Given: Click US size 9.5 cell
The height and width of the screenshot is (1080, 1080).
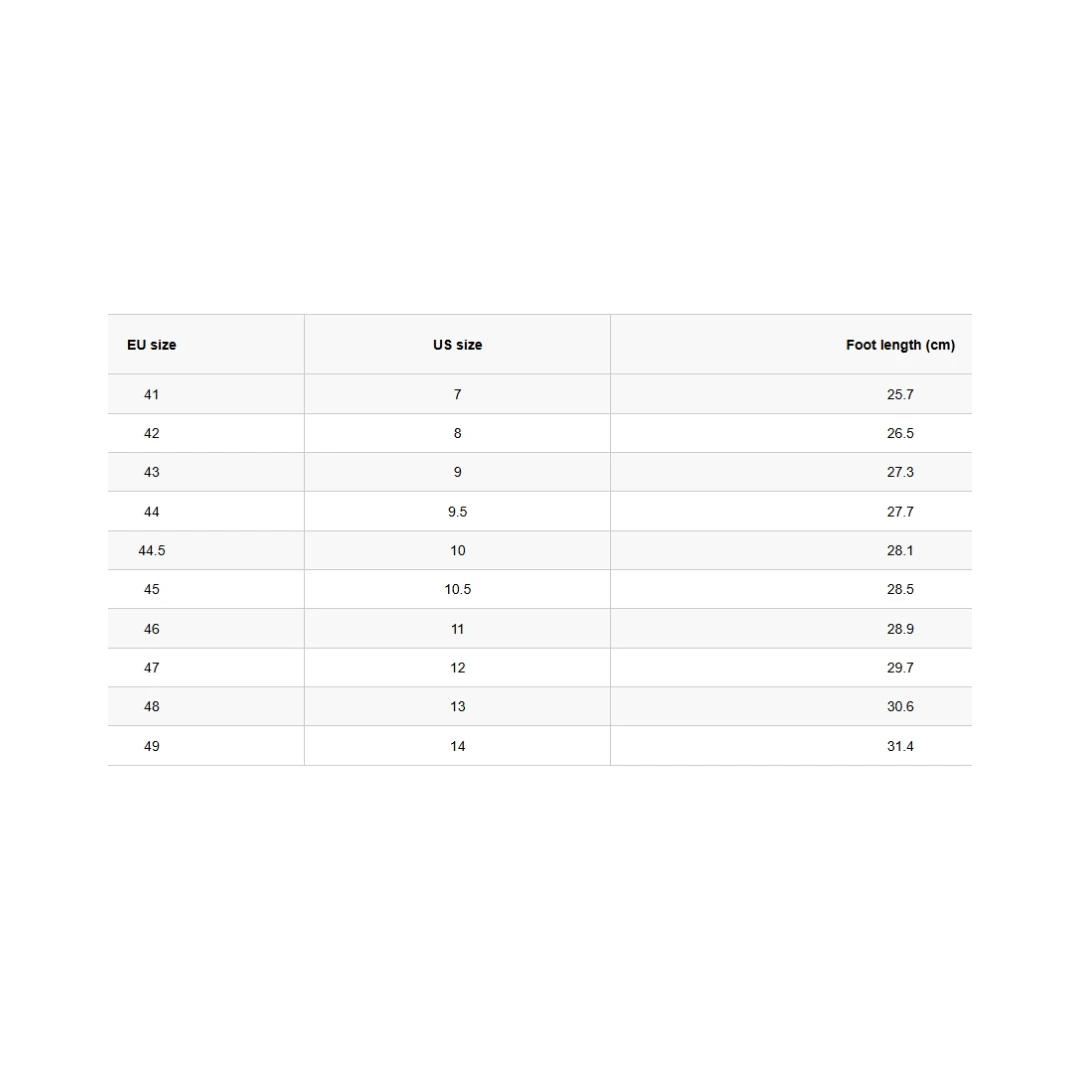Looking at the screenshot, I should [x=457, y=511].
